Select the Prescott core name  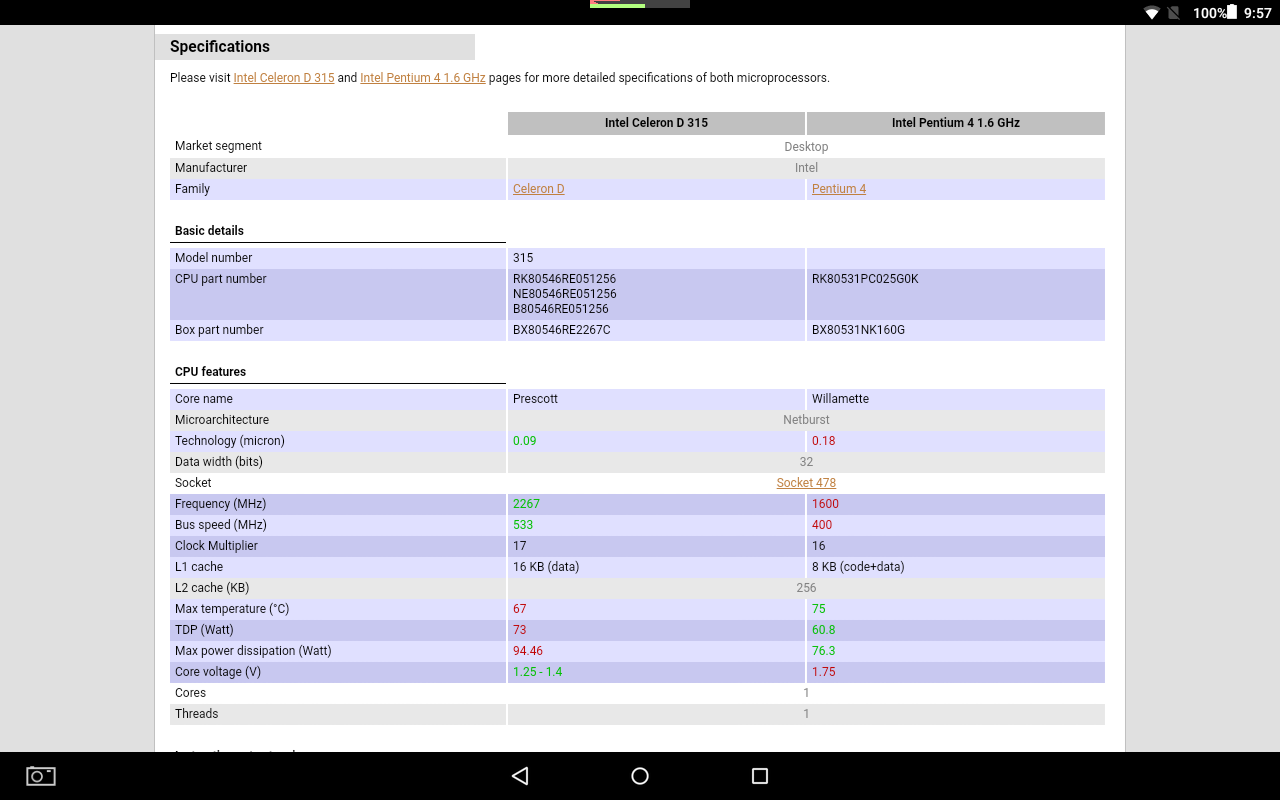tap(535, 399)
